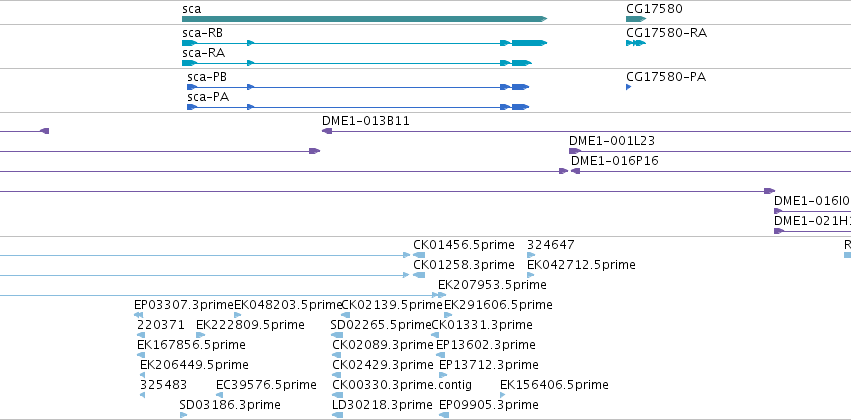The height and width of the screenshot is (420, 851).
Task: Select the CG17580-PA protein feature
Action: pyautogui.click(x=628, y=87)
